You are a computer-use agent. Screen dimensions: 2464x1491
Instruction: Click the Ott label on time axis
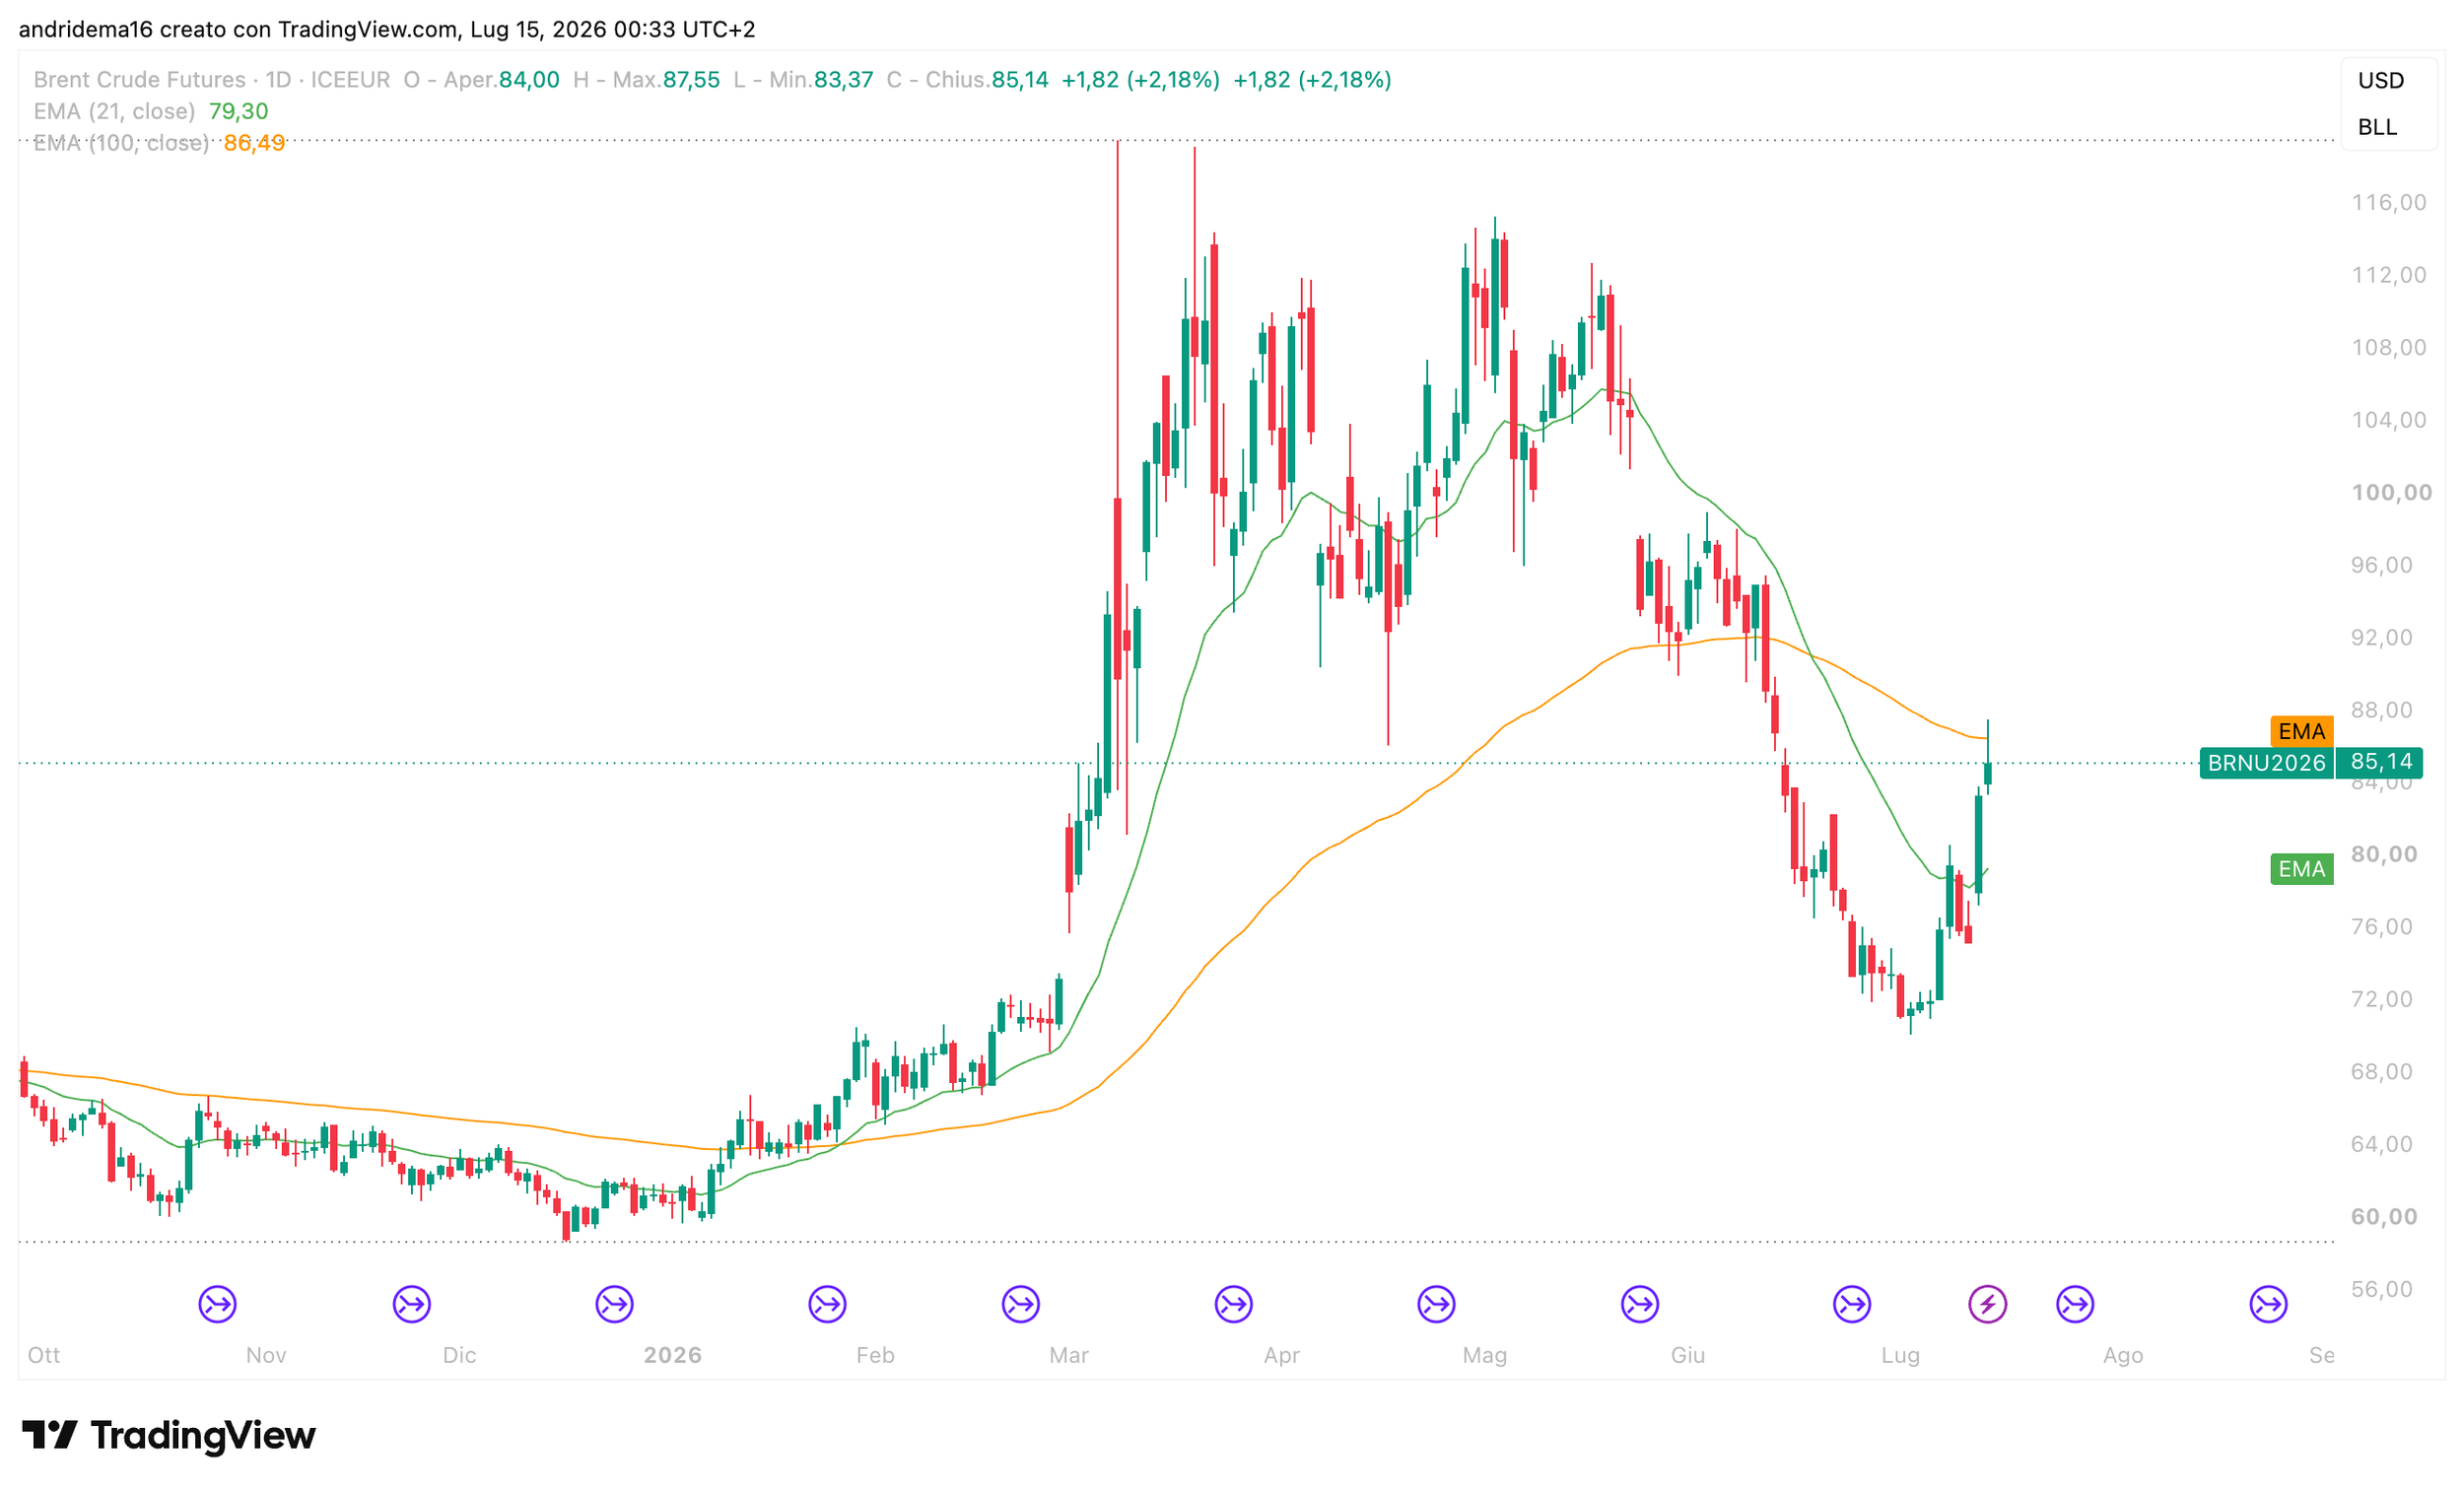(x=44, y=1355)
